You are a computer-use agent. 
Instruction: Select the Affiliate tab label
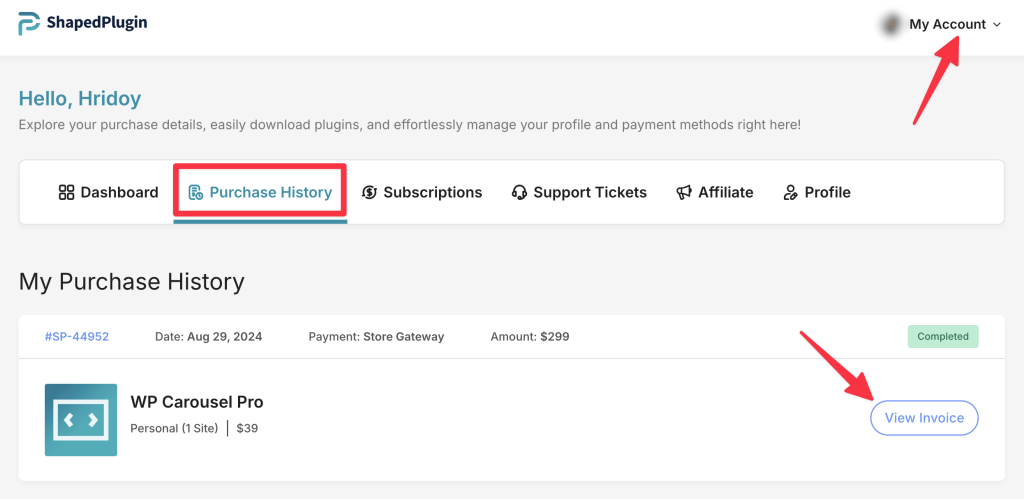(725, 192)
